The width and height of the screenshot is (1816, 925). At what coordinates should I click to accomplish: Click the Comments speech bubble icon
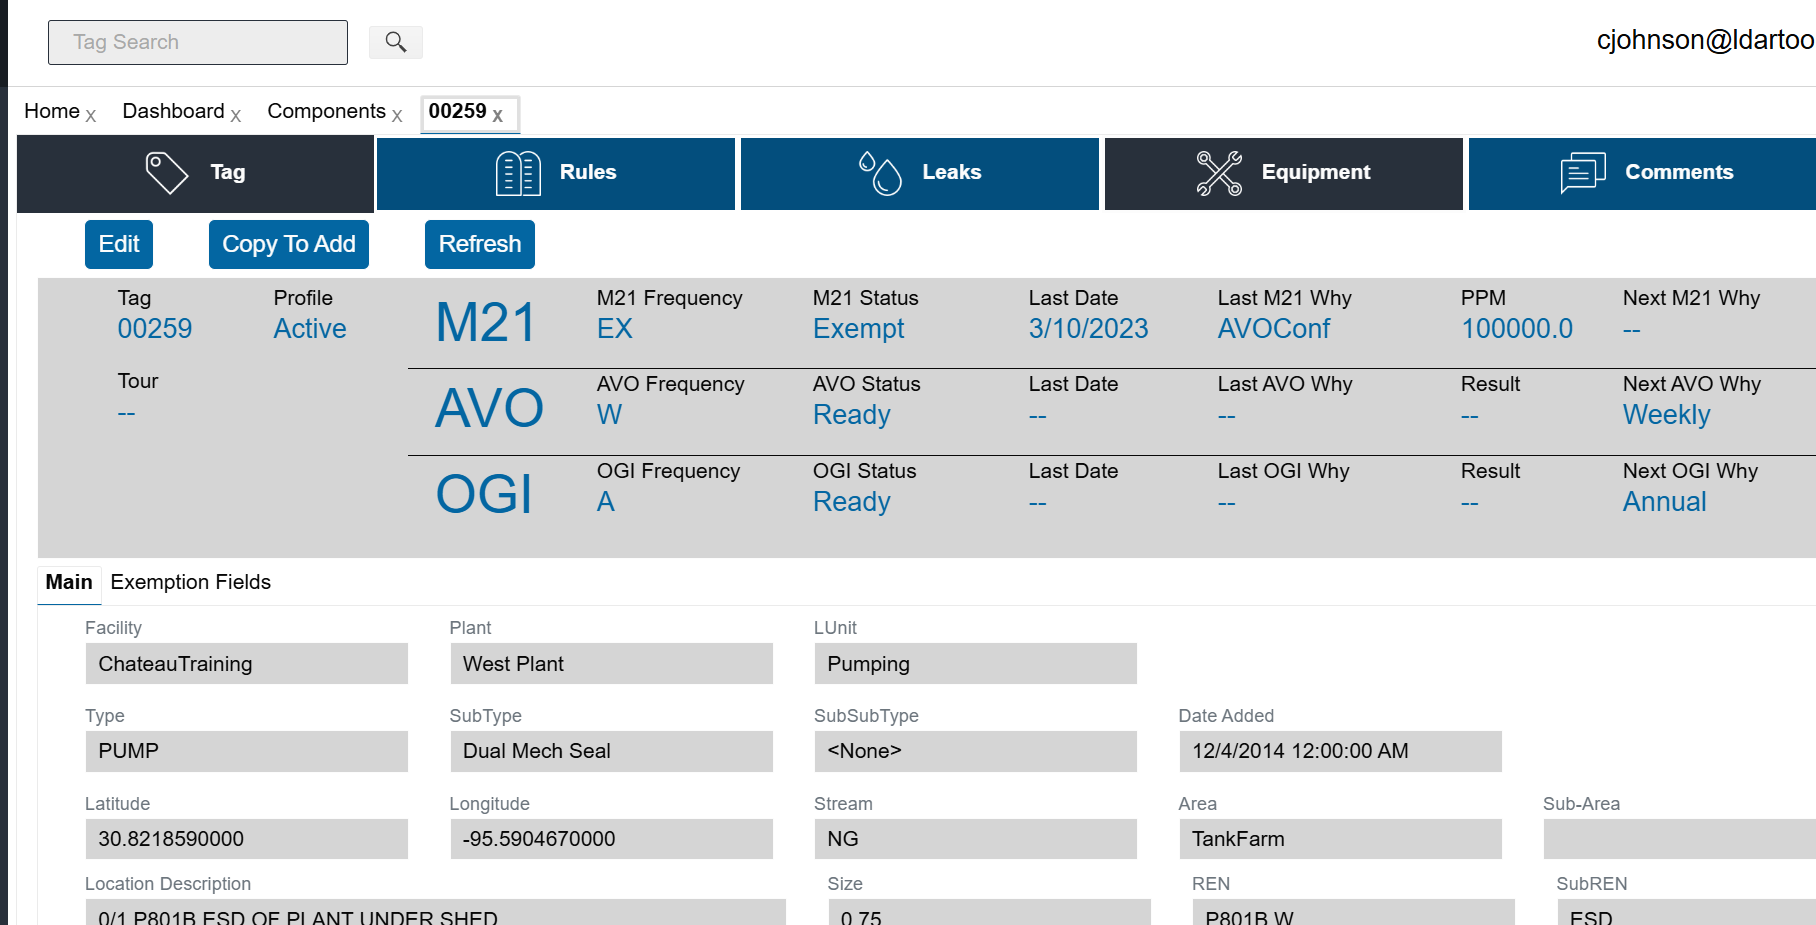(1583, 173)
